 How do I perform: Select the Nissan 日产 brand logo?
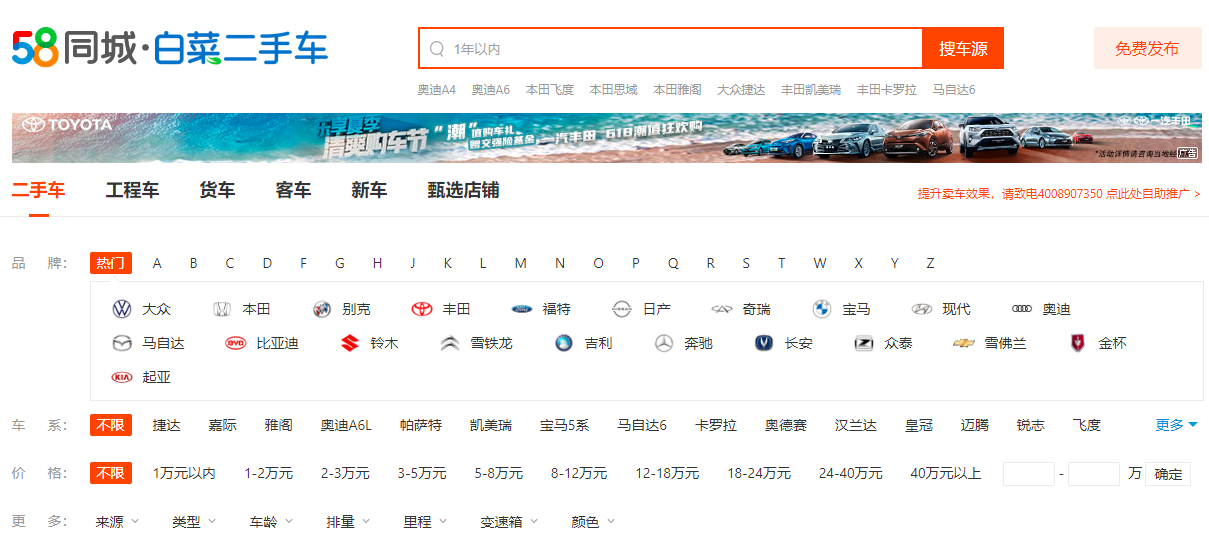(x=622, y=309)
